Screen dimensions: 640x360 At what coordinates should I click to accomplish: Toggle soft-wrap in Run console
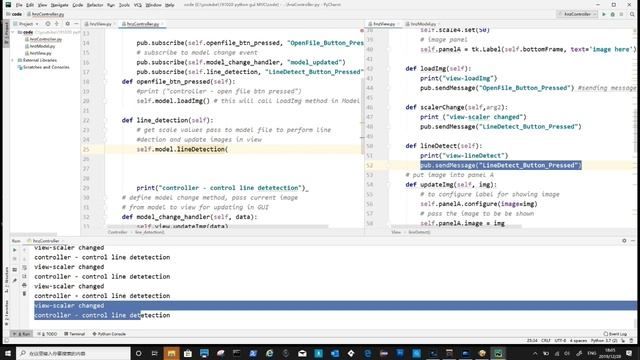[24, 268]
